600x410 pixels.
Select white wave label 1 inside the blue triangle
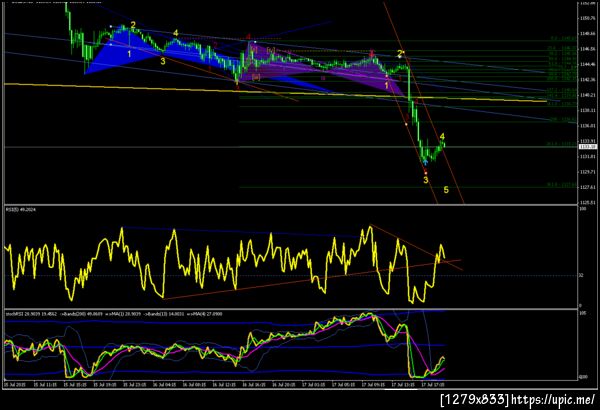tap(129, 54)
